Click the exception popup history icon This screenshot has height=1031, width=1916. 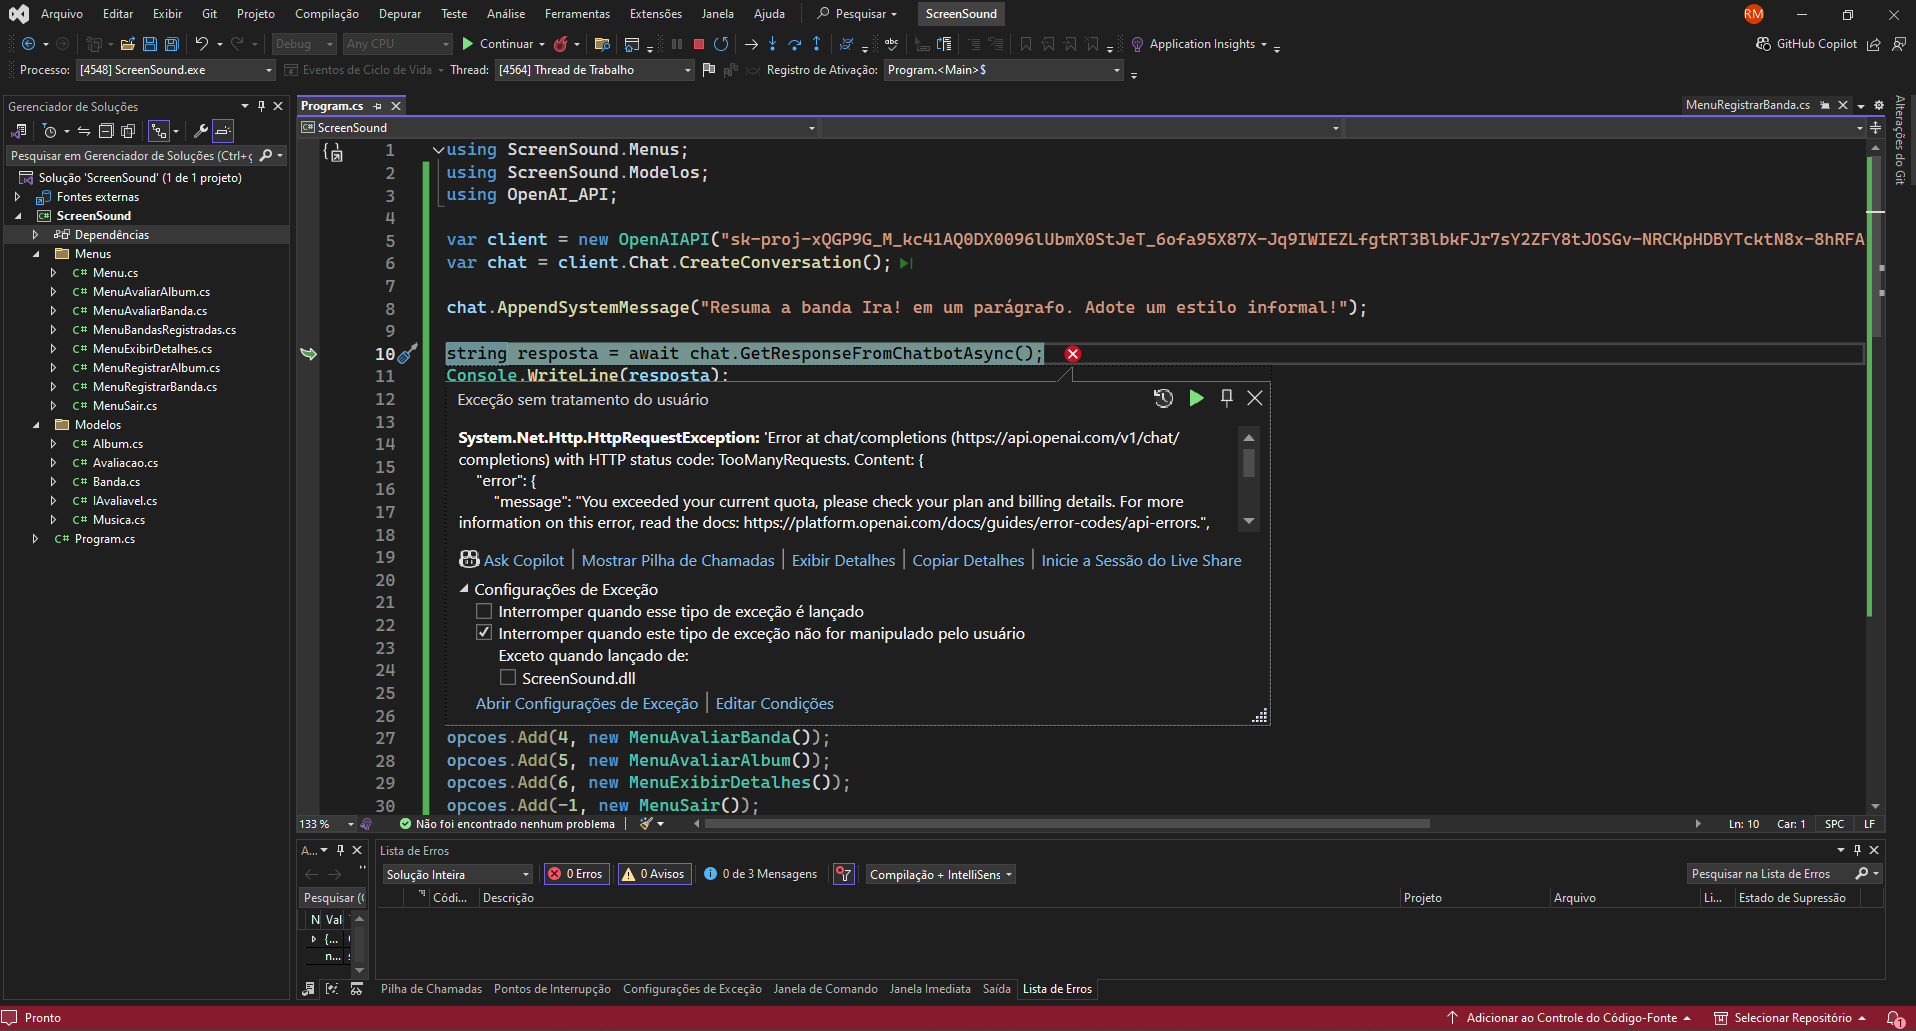click(1163, 398)
